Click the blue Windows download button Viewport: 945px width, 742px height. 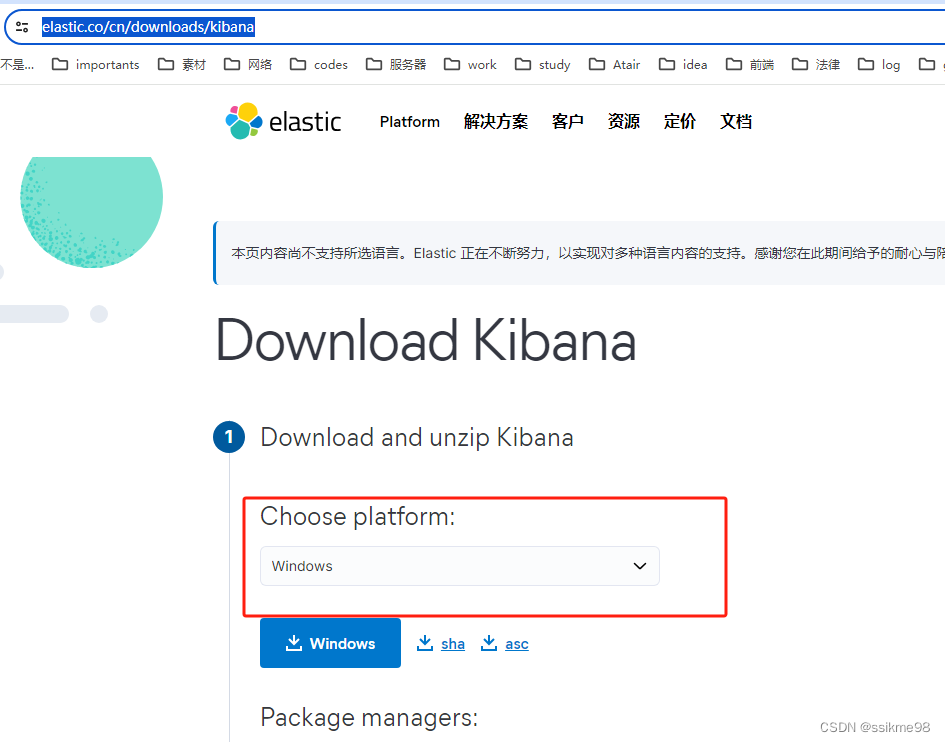[330, 643]
